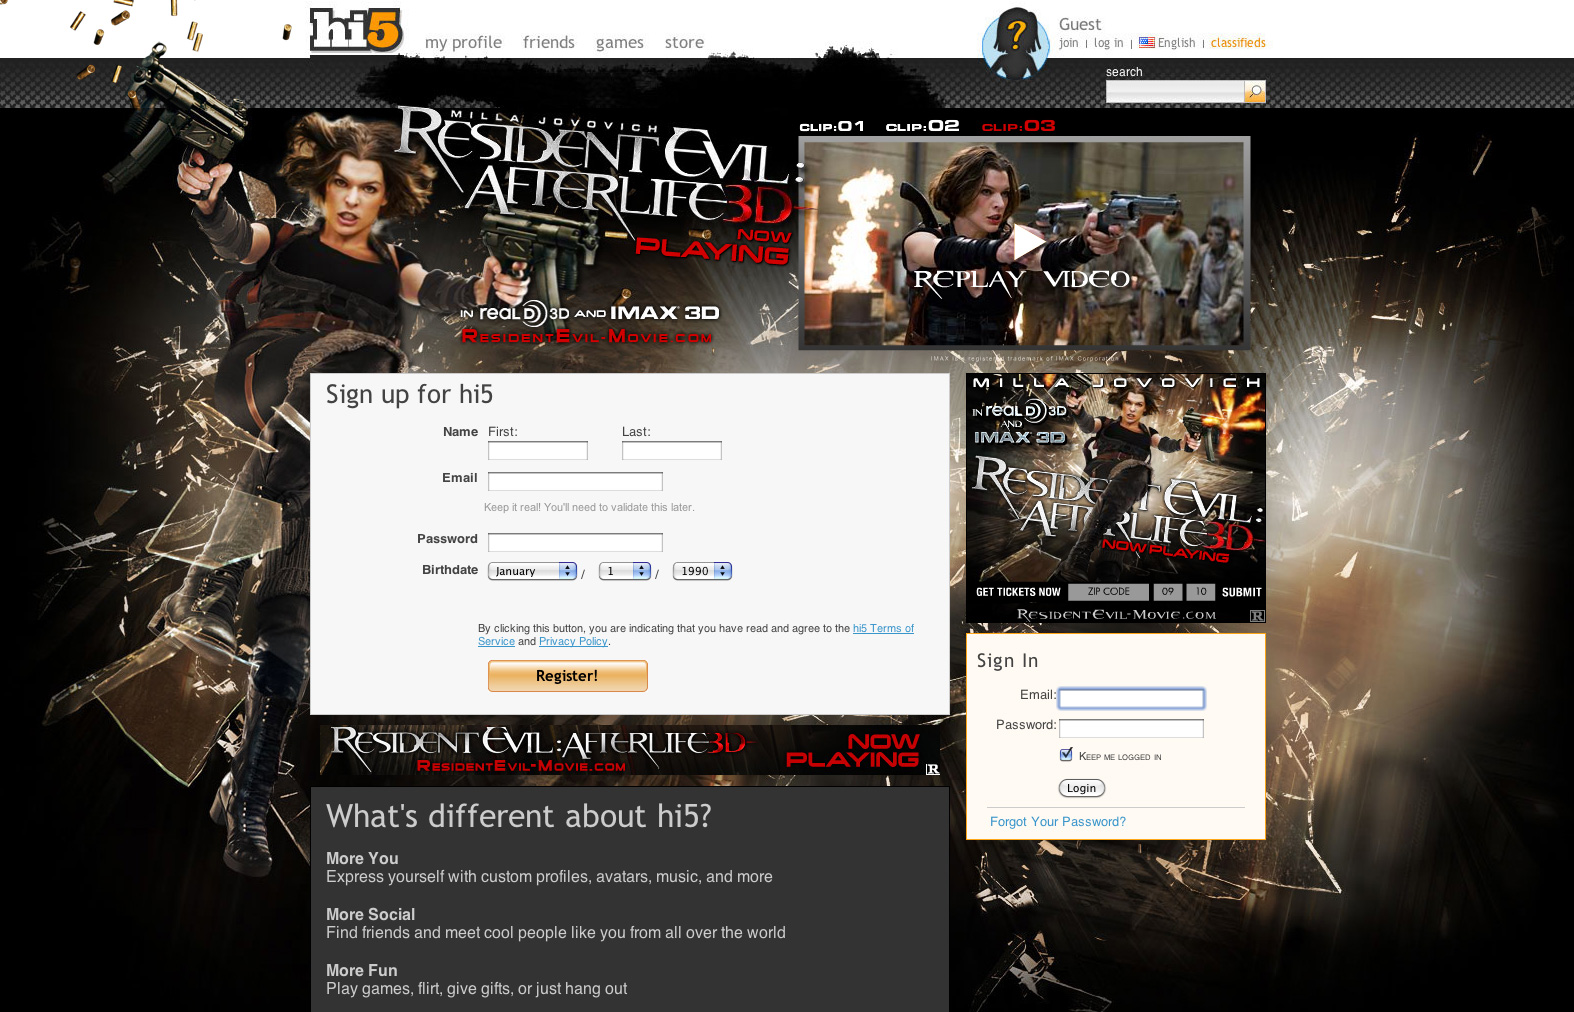Screen dimensions: 1574x1012
Task: Toggle the Keep me logged in checkbox
Action: click(x=1066, y=755)
